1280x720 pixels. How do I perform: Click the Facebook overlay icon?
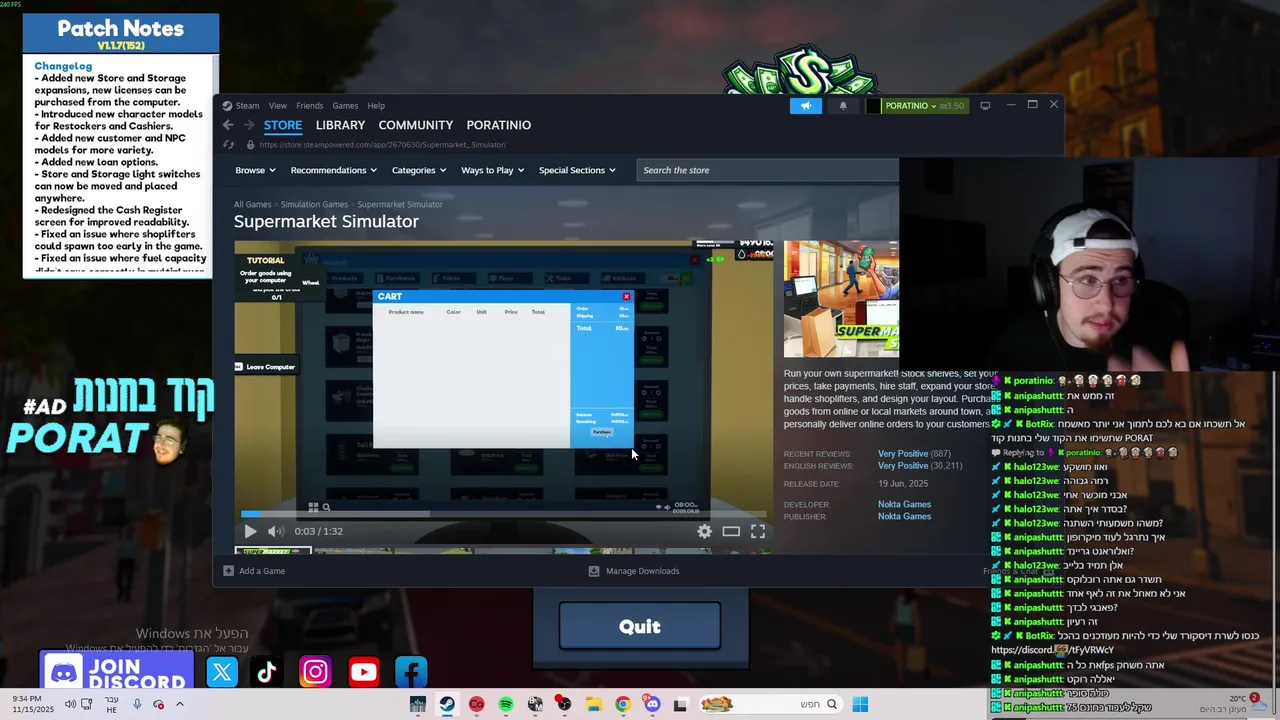(x=411, y=673)
